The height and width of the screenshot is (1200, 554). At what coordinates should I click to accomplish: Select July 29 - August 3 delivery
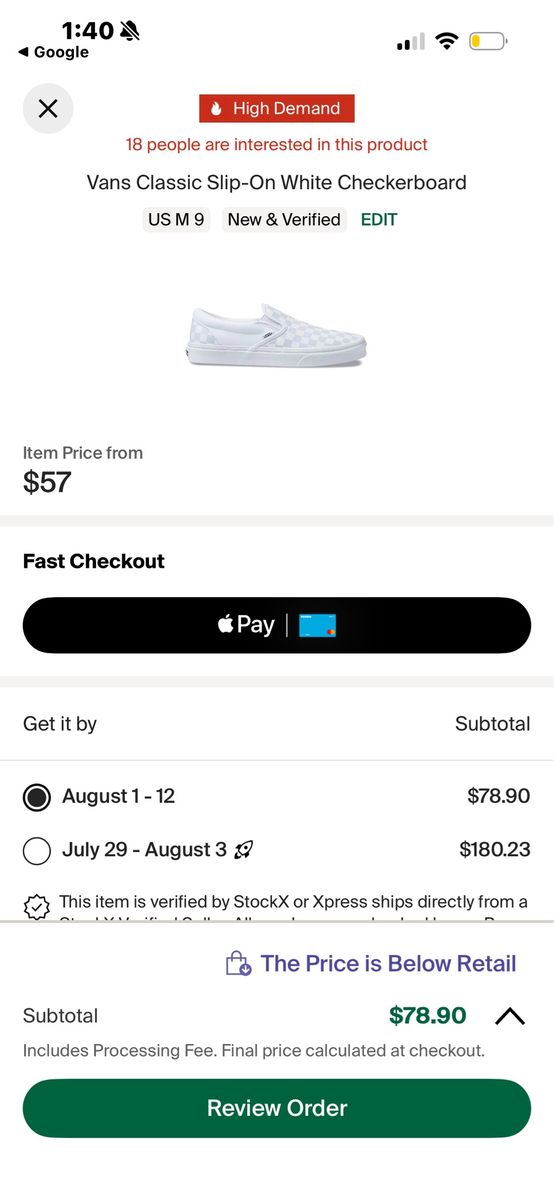(277, 850)
